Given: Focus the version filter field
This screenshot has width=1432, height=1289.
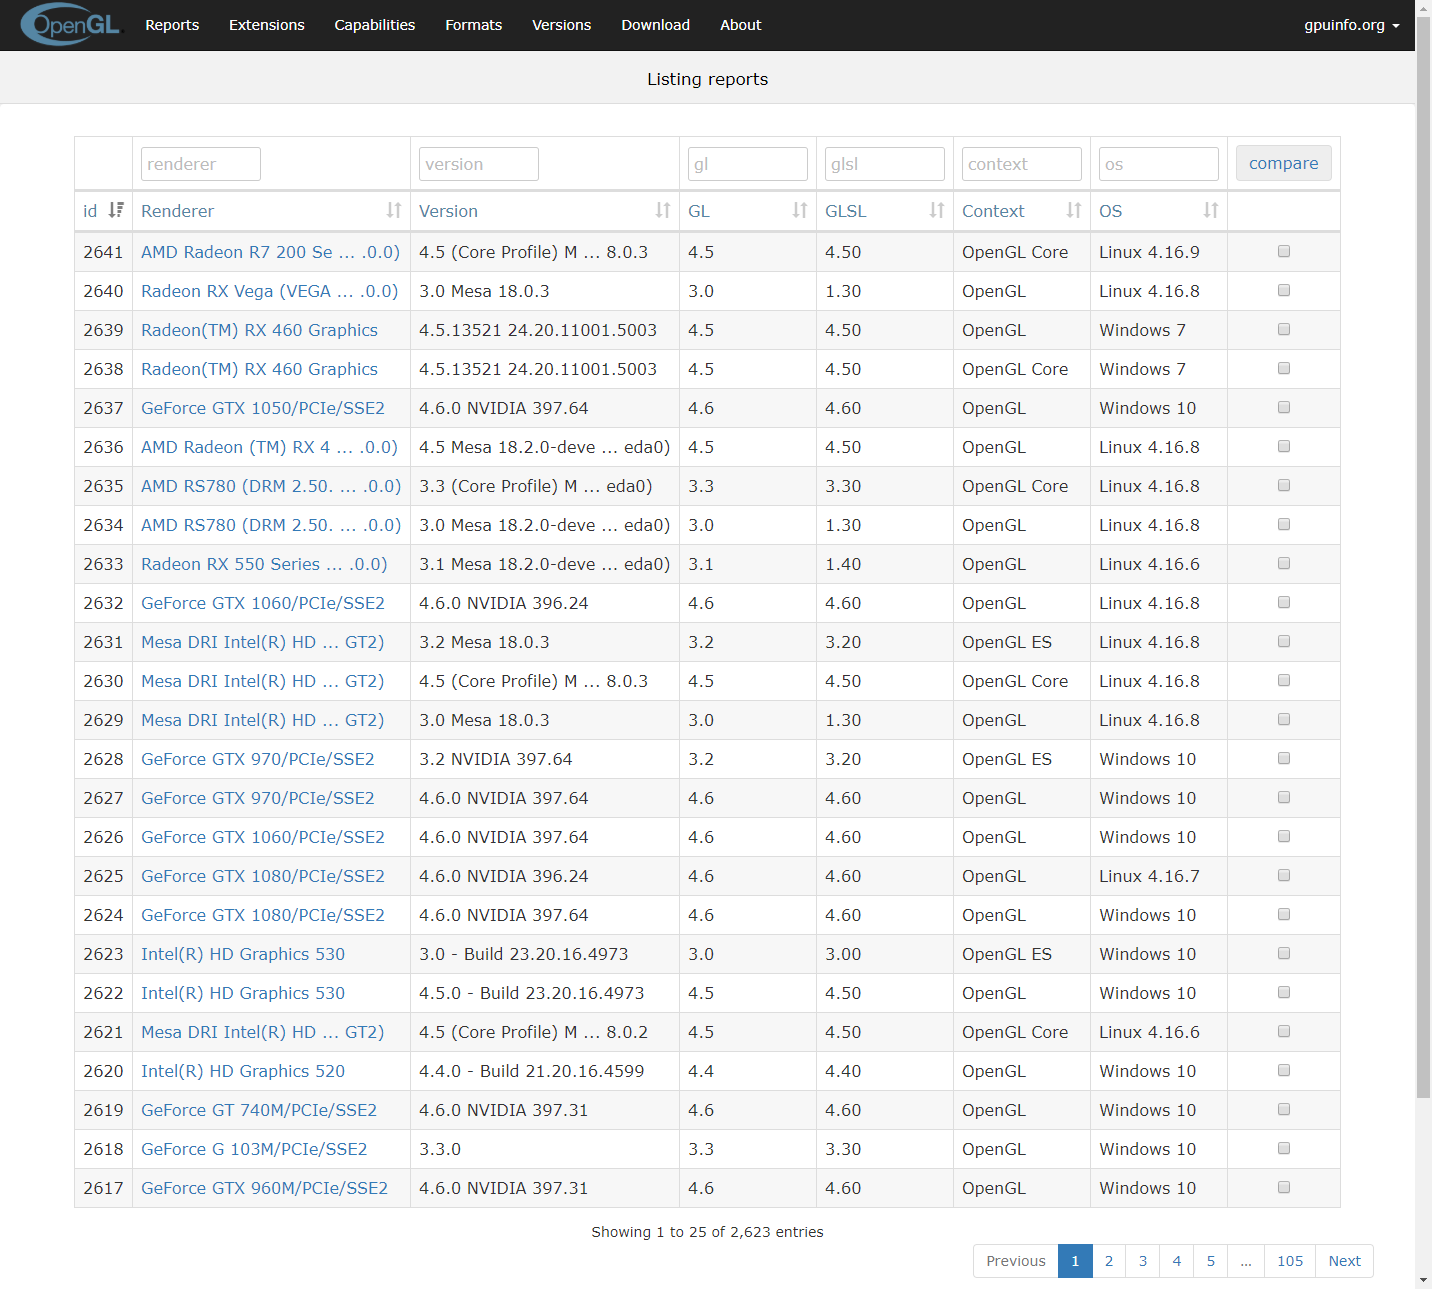Looking at the screenshot, I should tap(479, 164).
